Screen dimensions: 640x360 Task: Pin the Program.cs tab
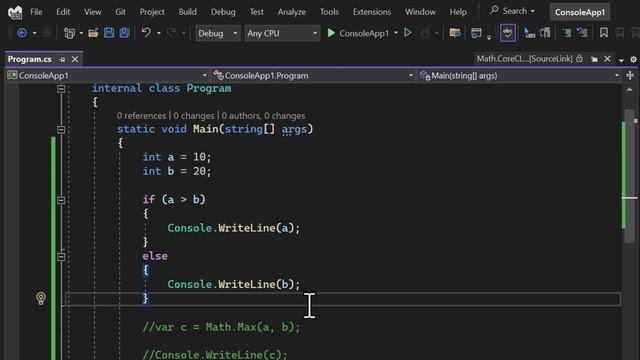[62, 60]
